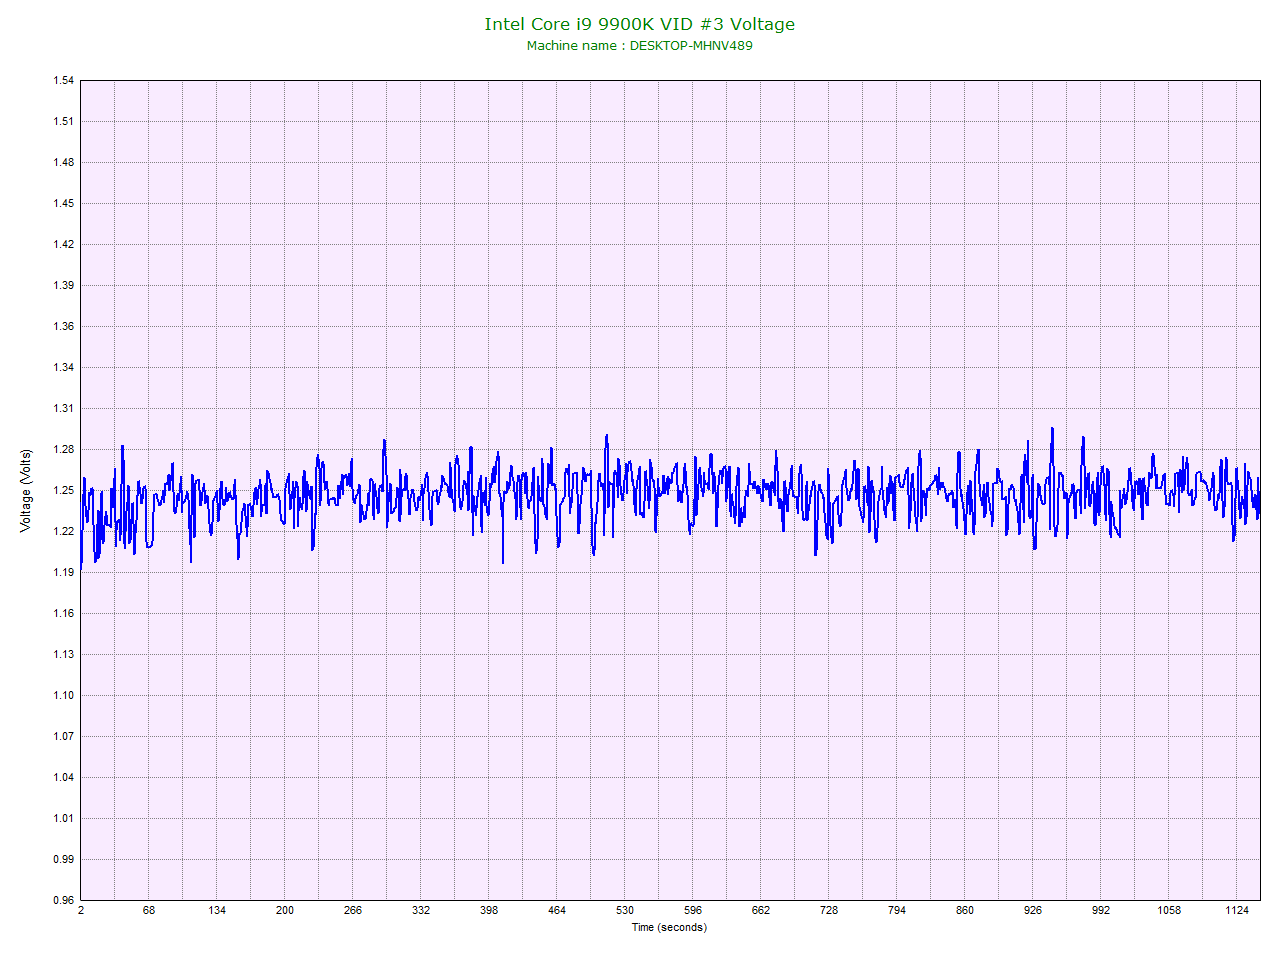This screenshot has height=960, width=1280.
Task: Click the chart title "Intel Core i9 9900K VID #3 Voltage"
Action: [x=640, y=24]
